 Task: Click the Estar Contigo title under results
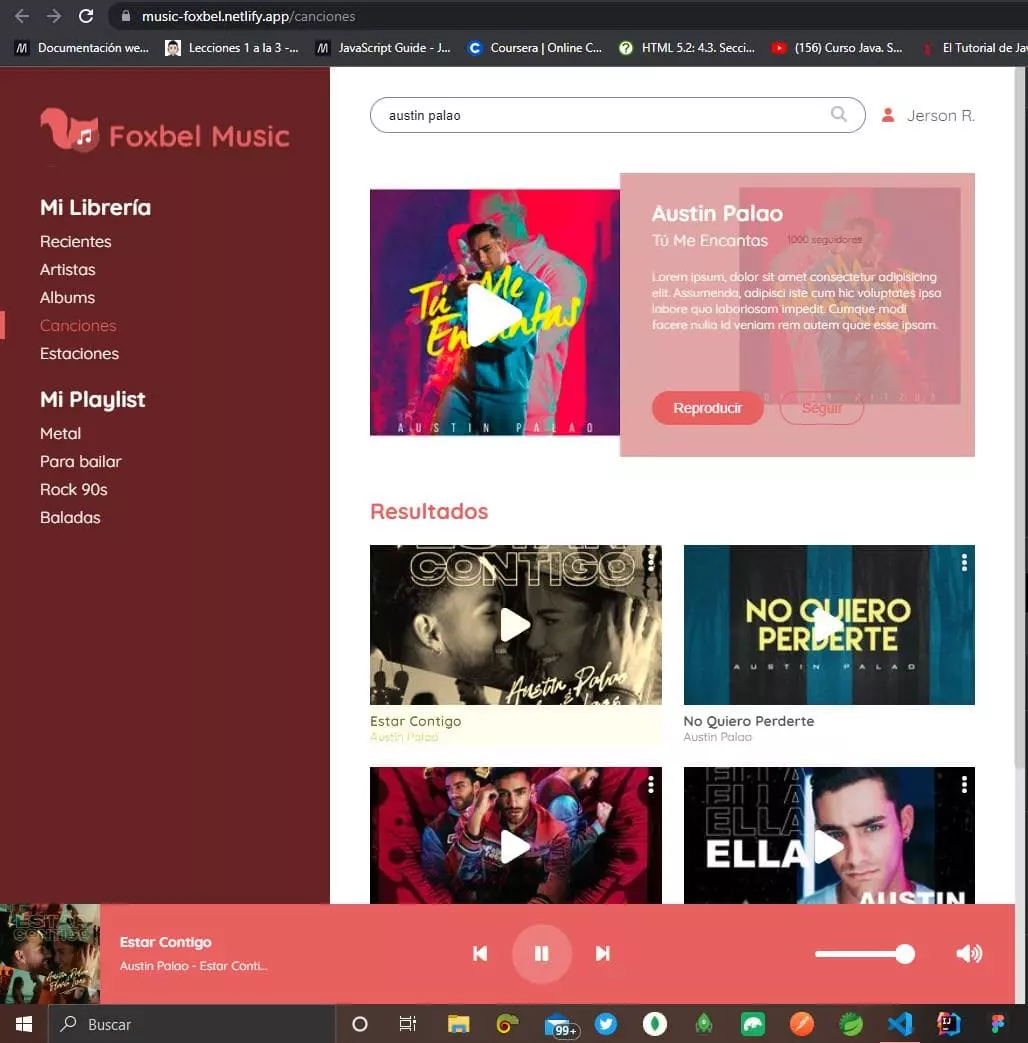(x=415, y=721)
